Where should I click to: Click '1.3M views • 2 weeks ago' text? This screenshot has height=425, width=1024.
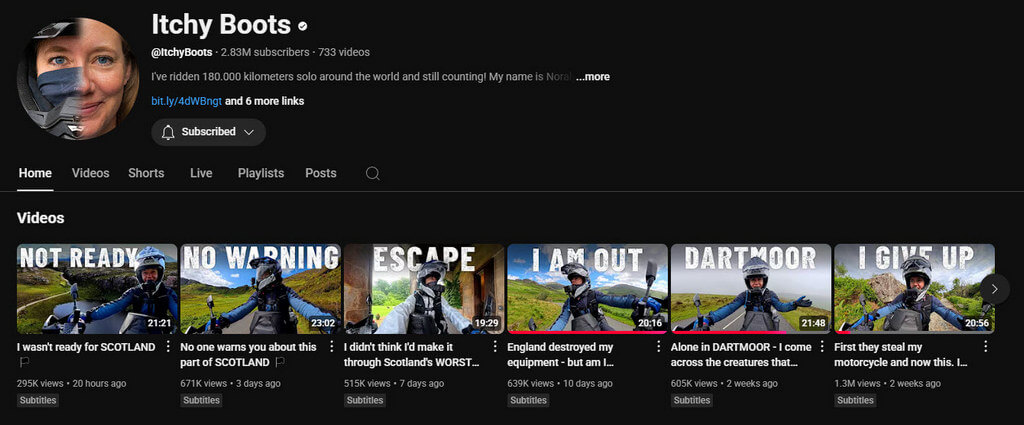click(888, 383)
